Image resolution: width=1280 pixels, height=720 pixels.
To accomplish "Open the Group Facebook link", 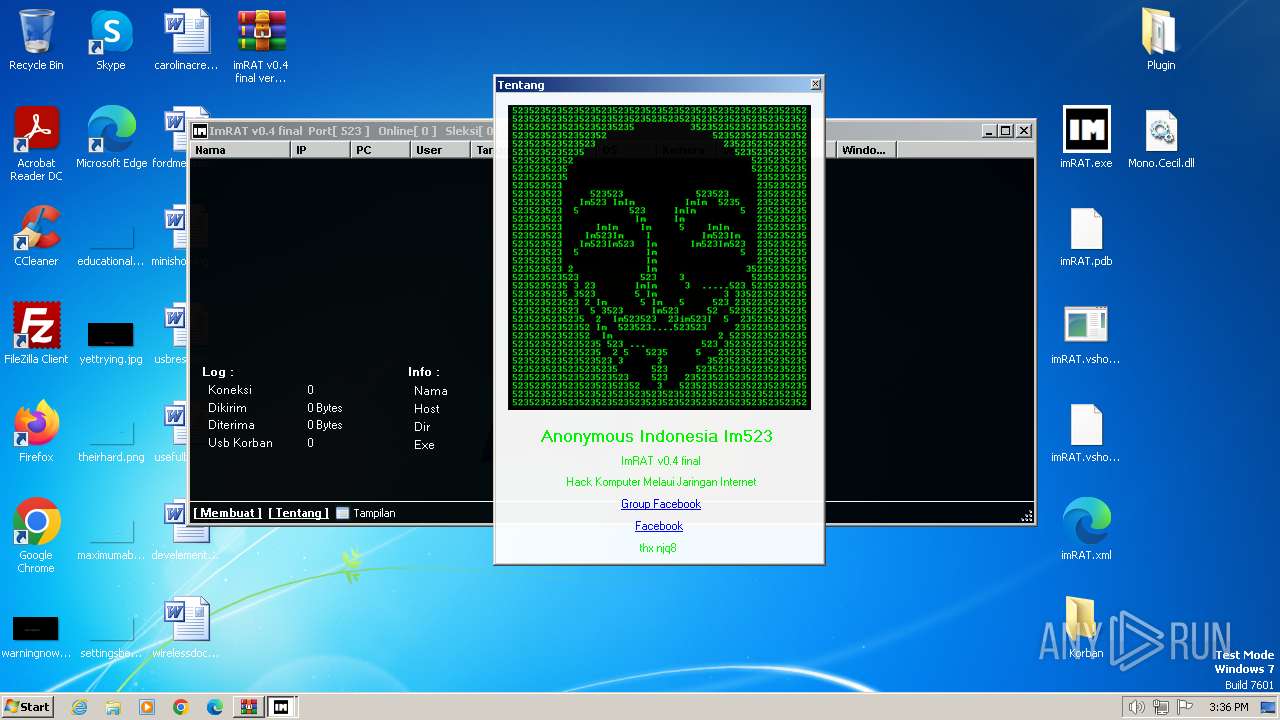I will click(x=660, y=504).
